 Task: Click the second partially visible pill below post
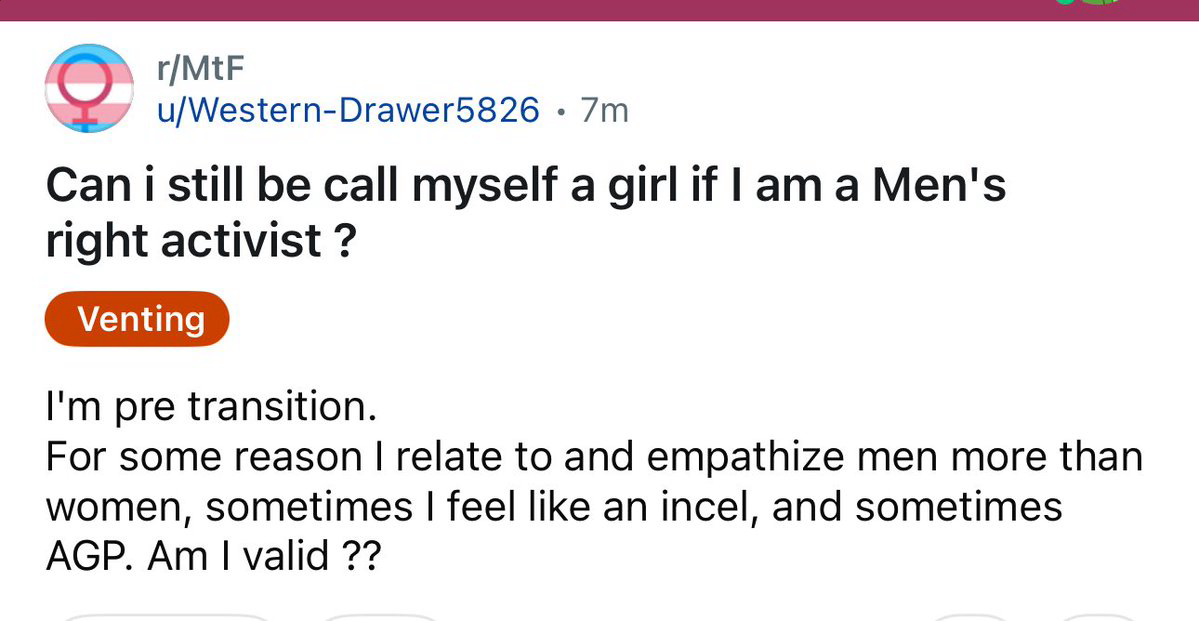click(381, 617)
